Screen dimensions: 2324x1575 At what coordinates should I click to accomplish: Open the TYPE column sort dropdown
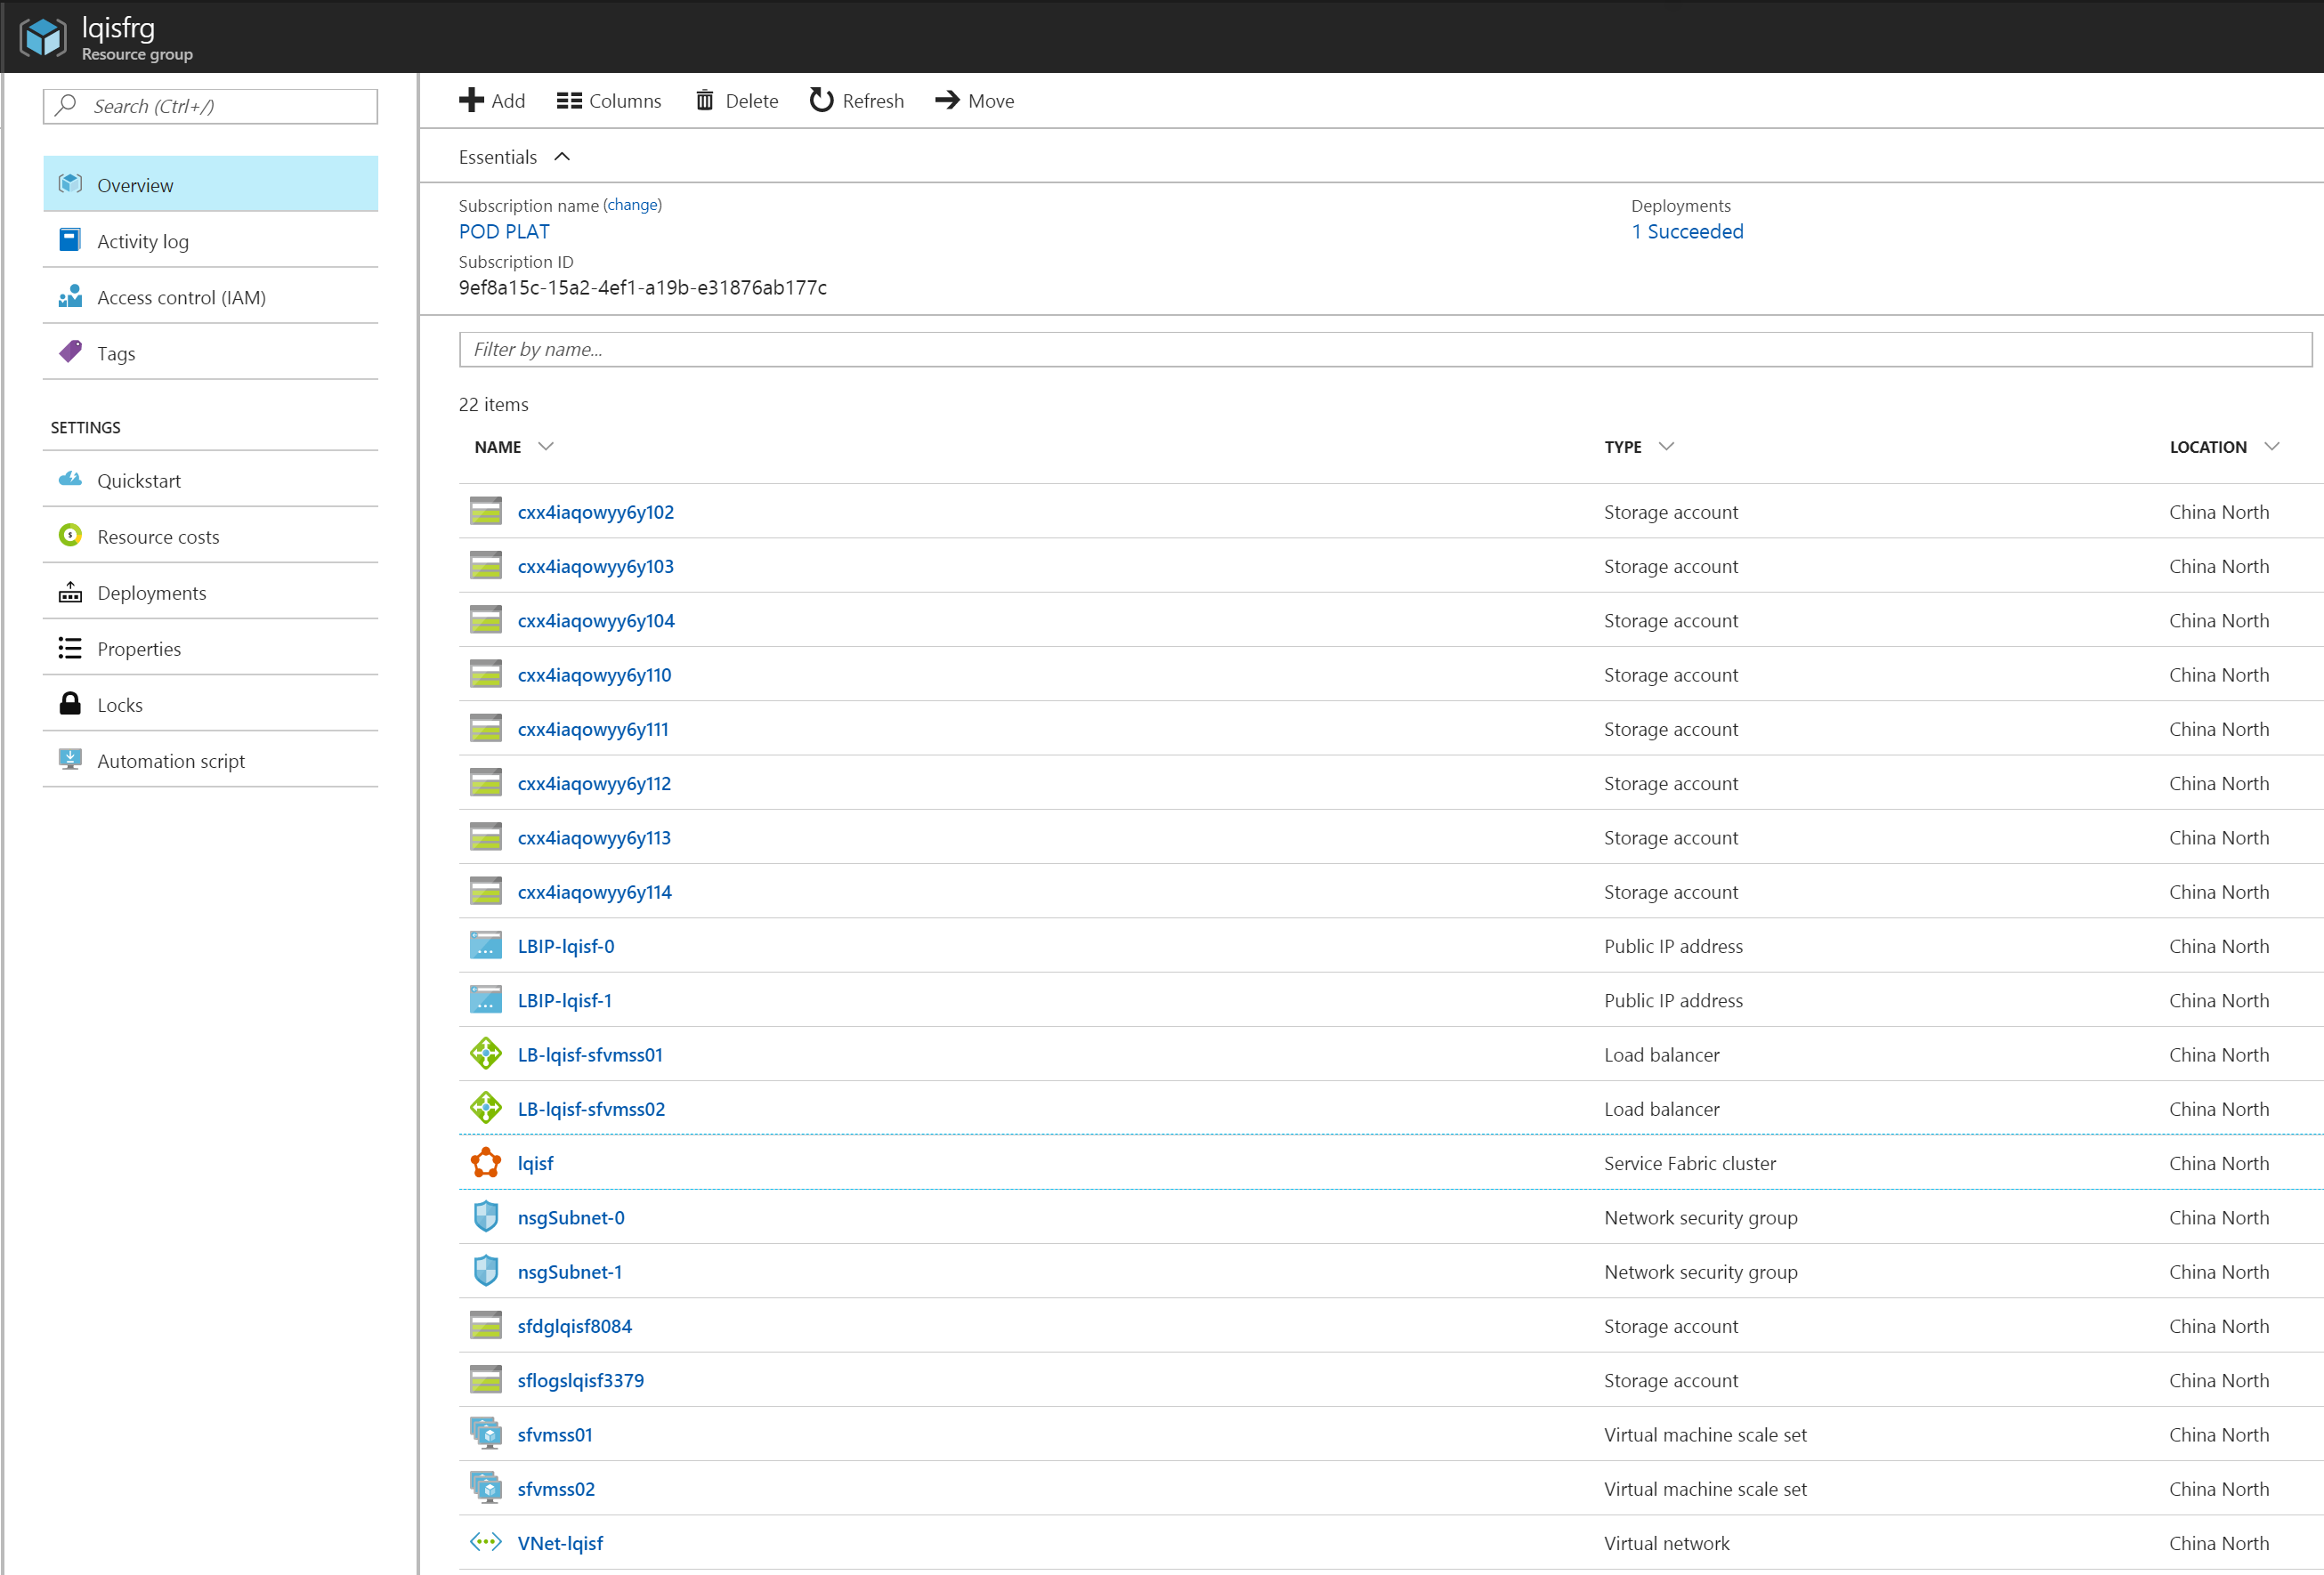point(1666,446)
